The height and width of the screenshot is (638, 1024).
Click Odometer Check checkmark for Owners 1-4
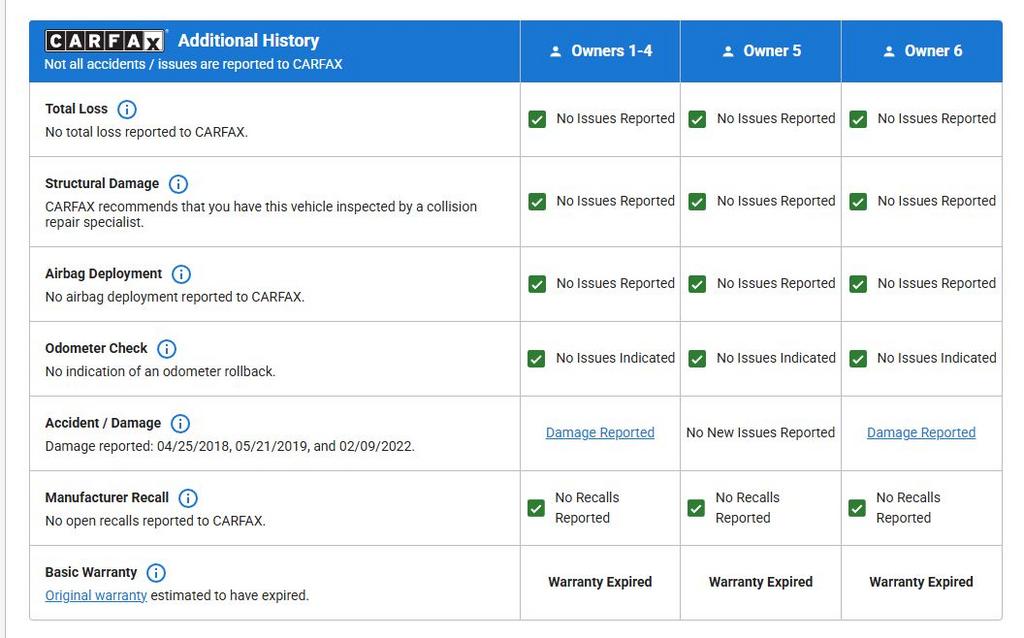(536, 359)
